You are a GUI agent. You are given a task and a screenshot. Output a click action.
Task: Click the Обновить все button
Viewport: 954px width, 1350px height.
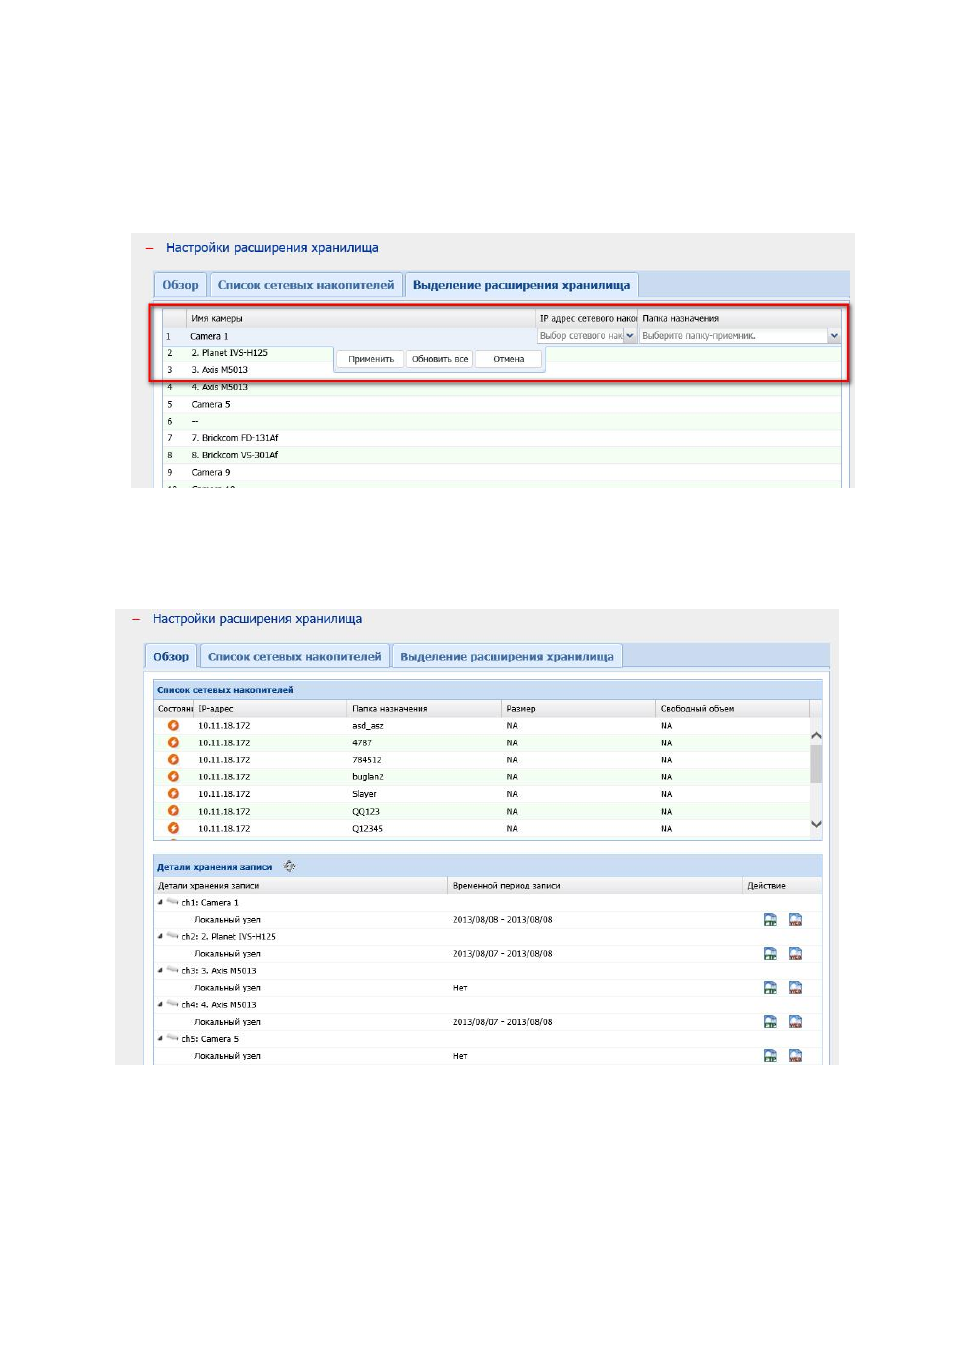click(x=440, y=359)
